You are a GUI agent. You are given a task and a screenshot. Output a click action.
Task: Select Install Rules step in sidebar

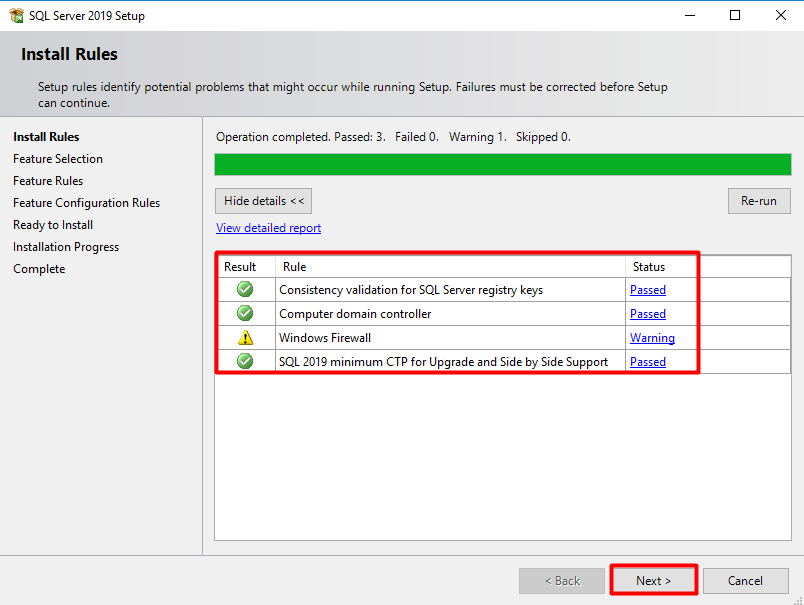46,137
